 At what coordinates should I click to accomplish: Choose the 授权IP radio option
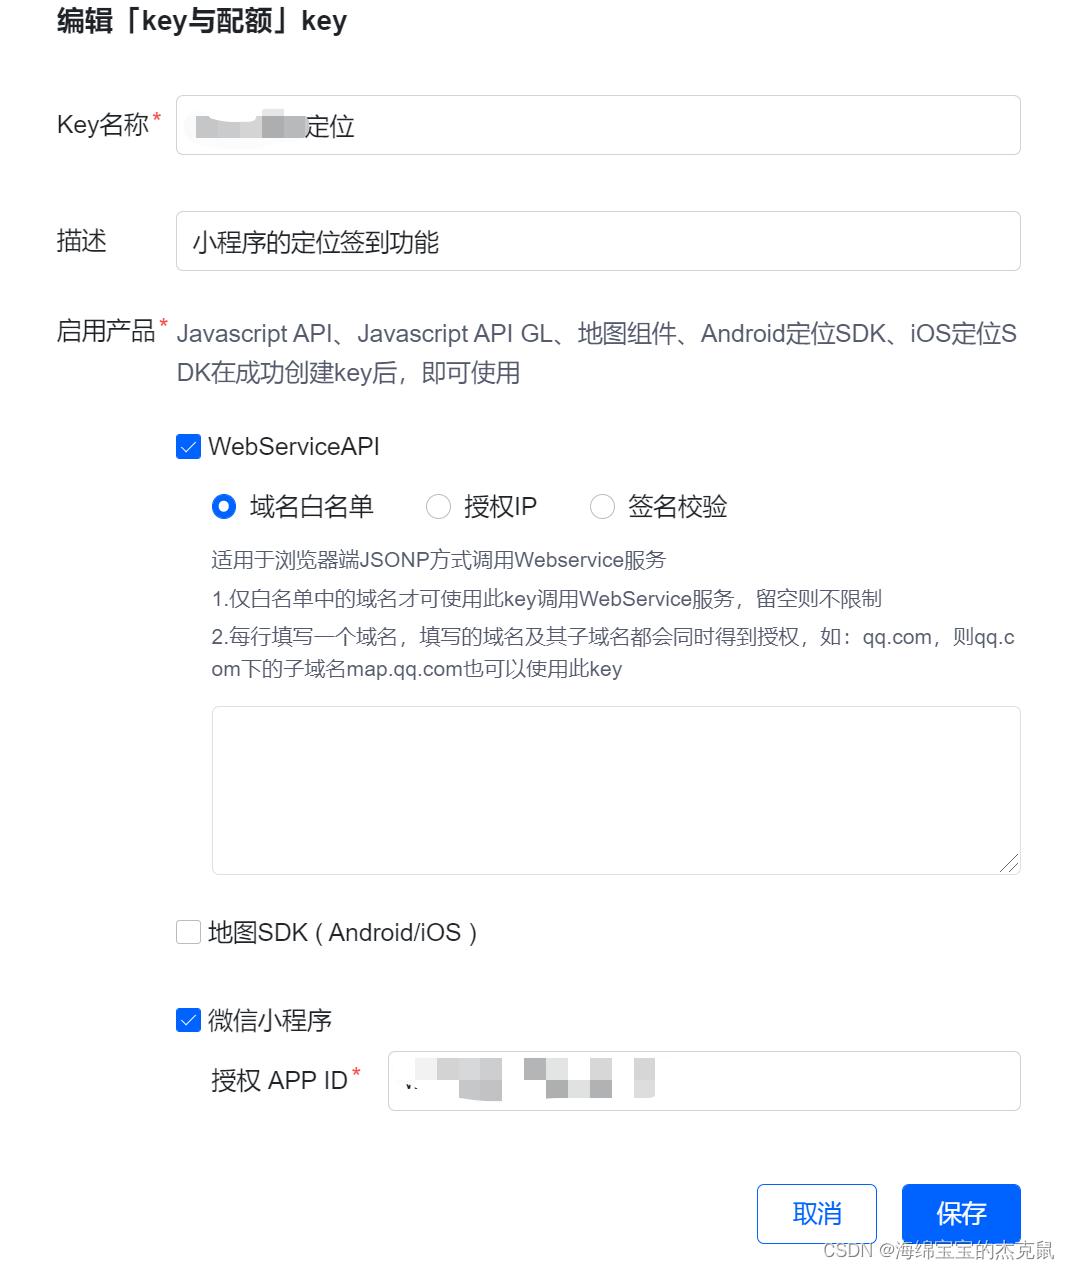pos(438,507)
